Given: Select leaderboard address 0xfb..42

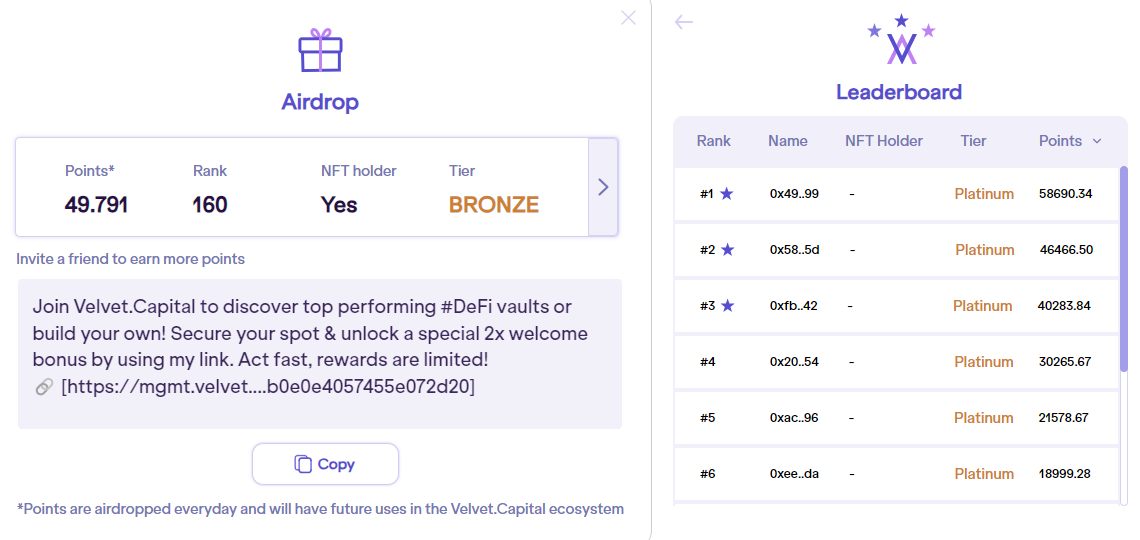Looking at the screenshot, I should [x=793, y=306].
